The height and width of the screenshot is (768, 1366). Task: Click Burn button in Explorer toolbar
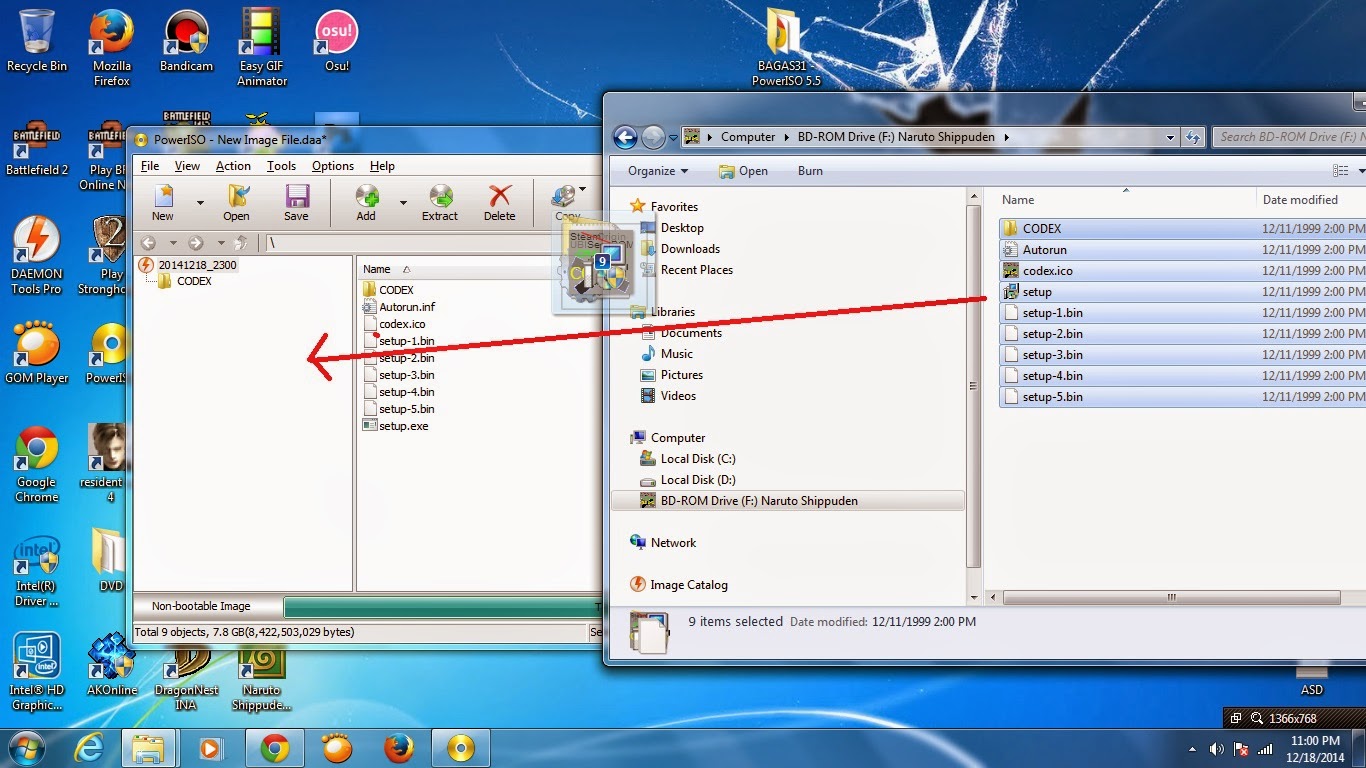point(810,171)
